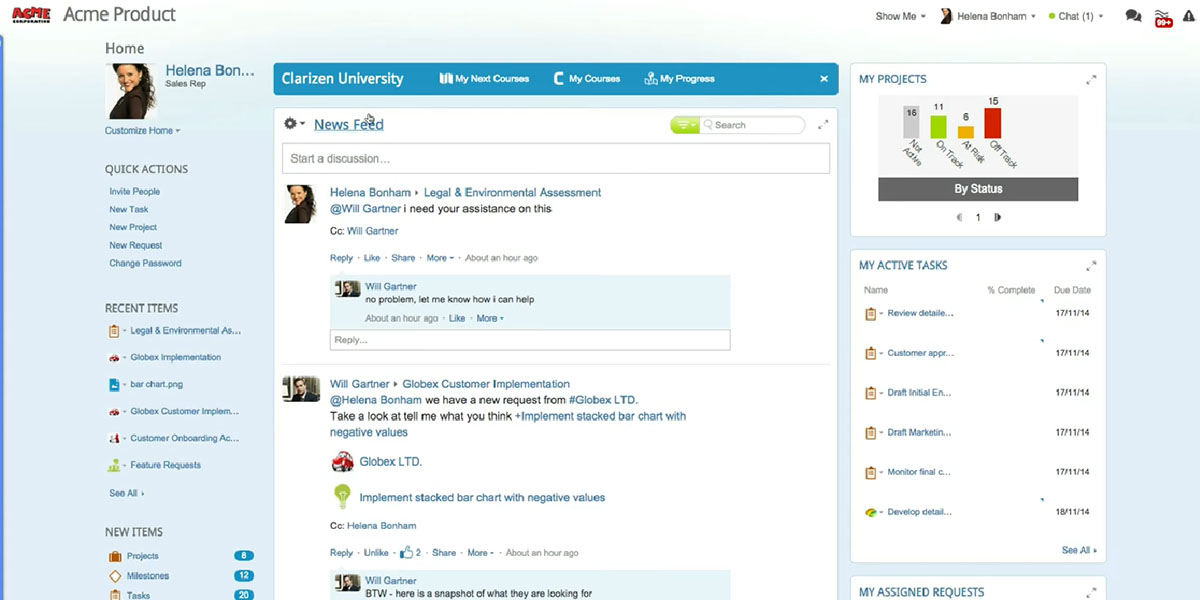The image size is (1200, 600).
Task: Click the lightbulb icon for stacked bar request
Action: [x=342, y=496]
